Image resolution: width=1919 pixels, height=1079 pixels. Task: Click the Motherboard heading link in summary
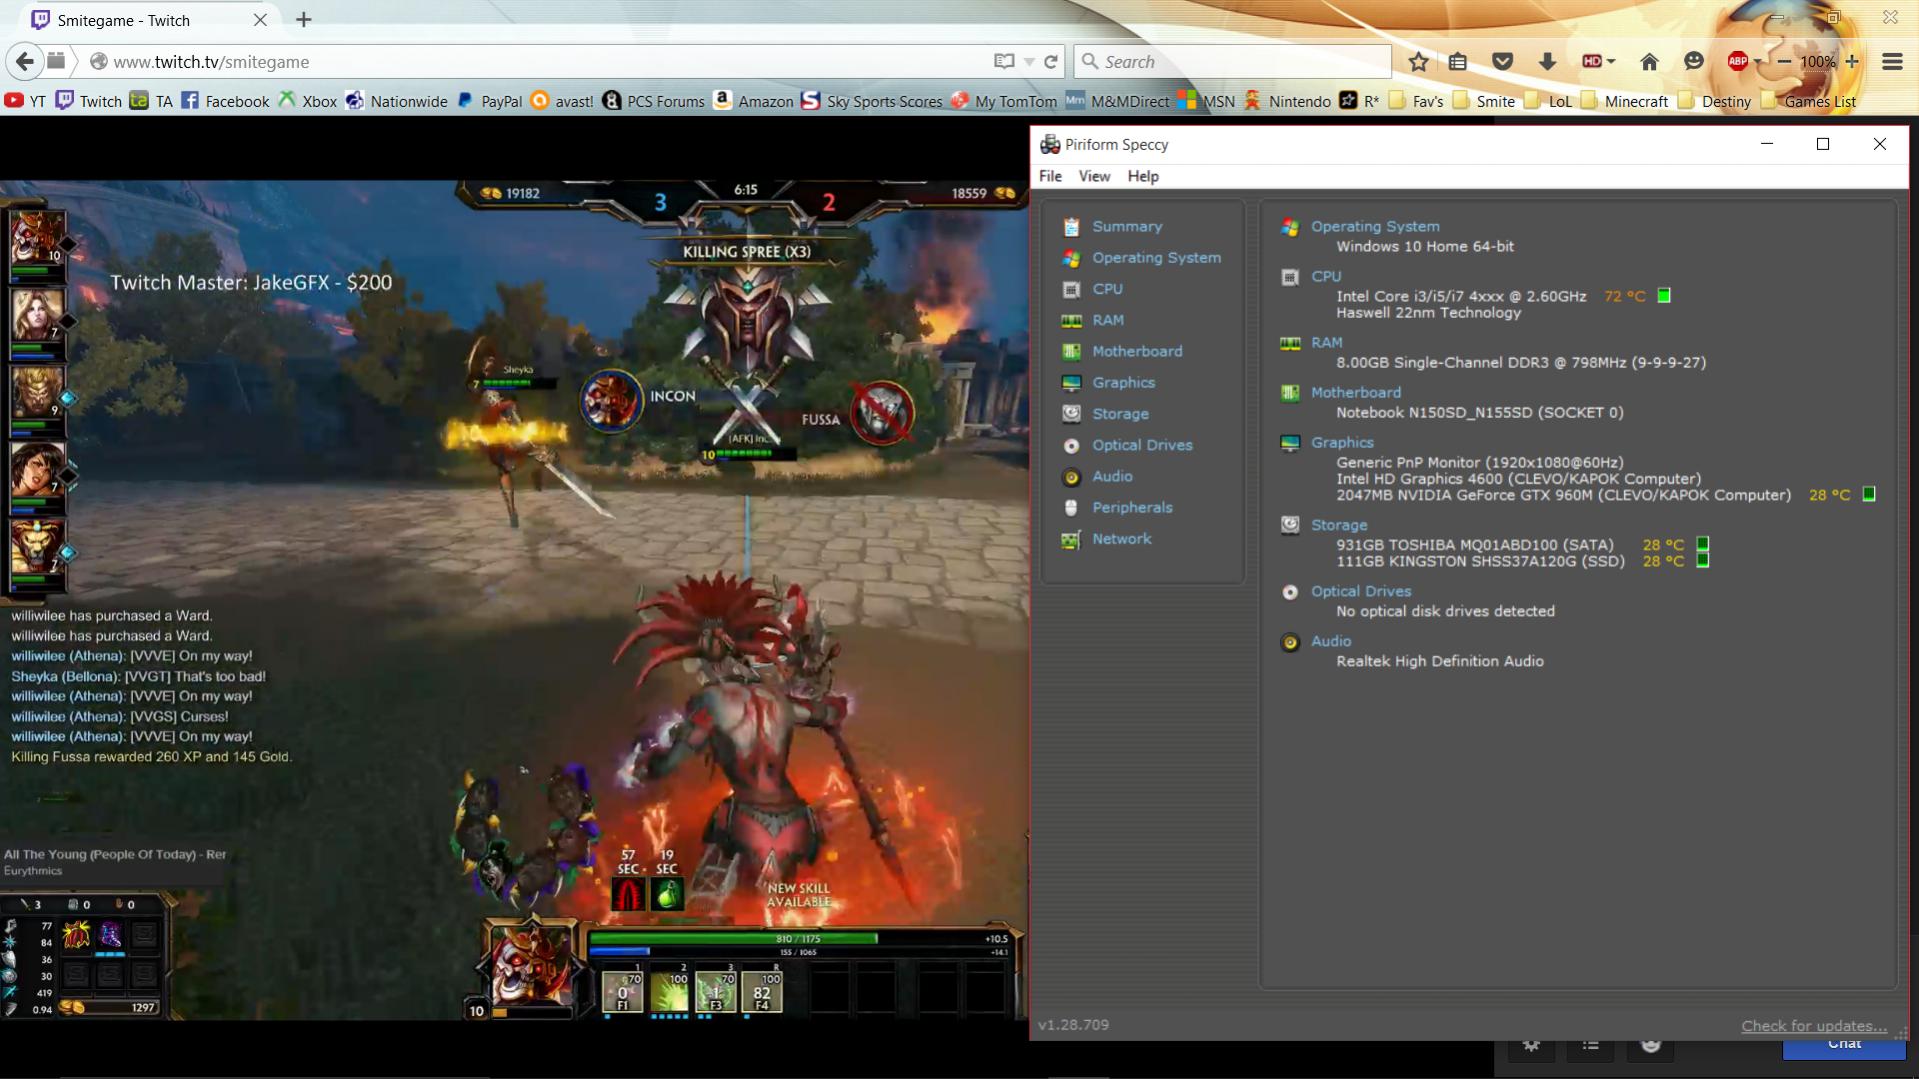click(1356, 393)
